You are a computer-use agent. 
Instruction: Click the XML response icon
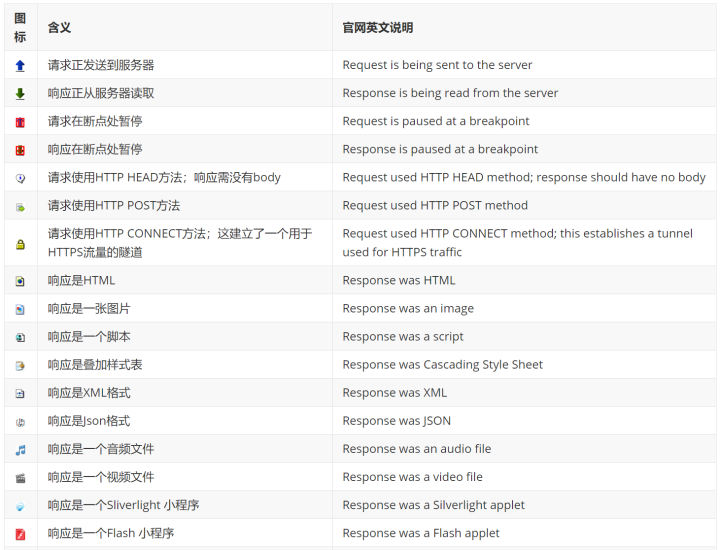(20, 393)
